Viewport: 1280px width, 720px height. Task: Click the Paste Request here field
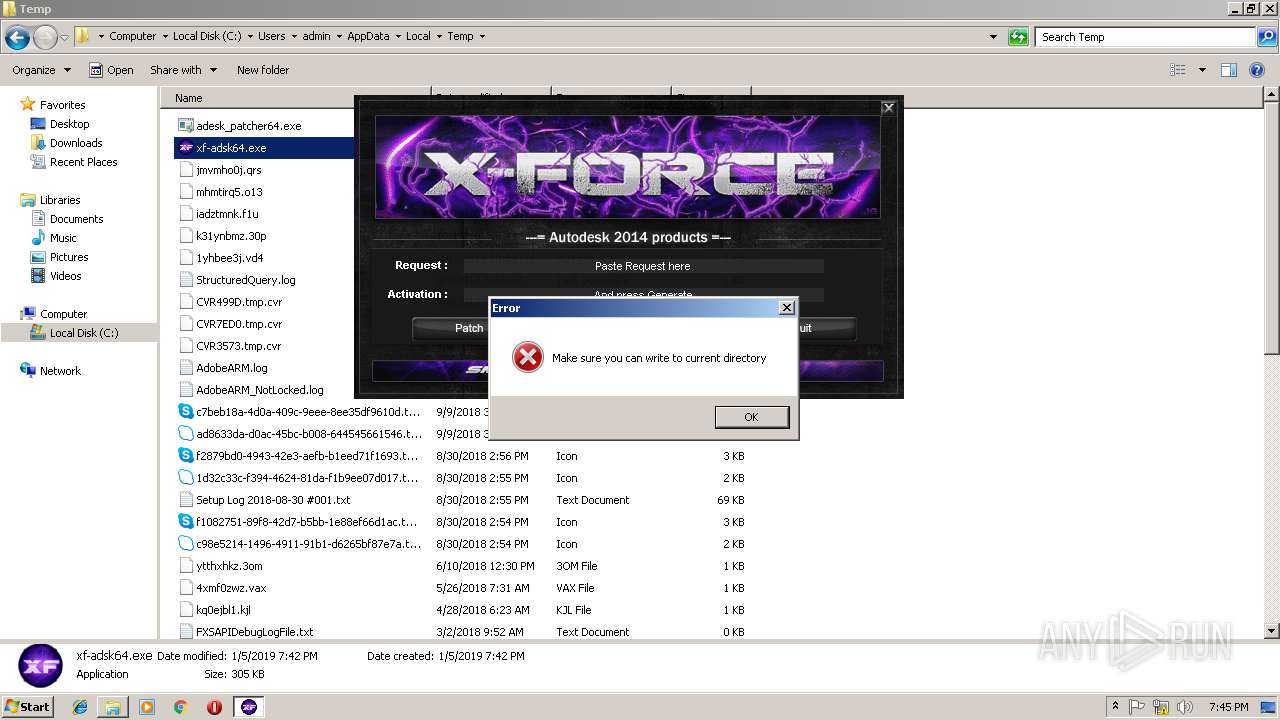tap(643, 266)
